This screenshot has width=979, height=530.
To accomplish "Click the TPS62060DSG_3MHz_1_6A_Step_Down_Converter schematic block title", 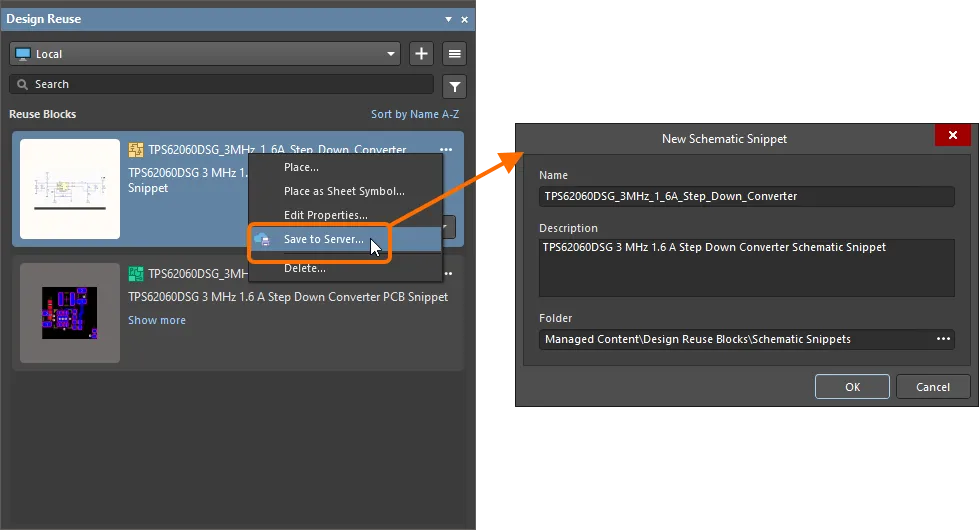I will click(277, 150).
